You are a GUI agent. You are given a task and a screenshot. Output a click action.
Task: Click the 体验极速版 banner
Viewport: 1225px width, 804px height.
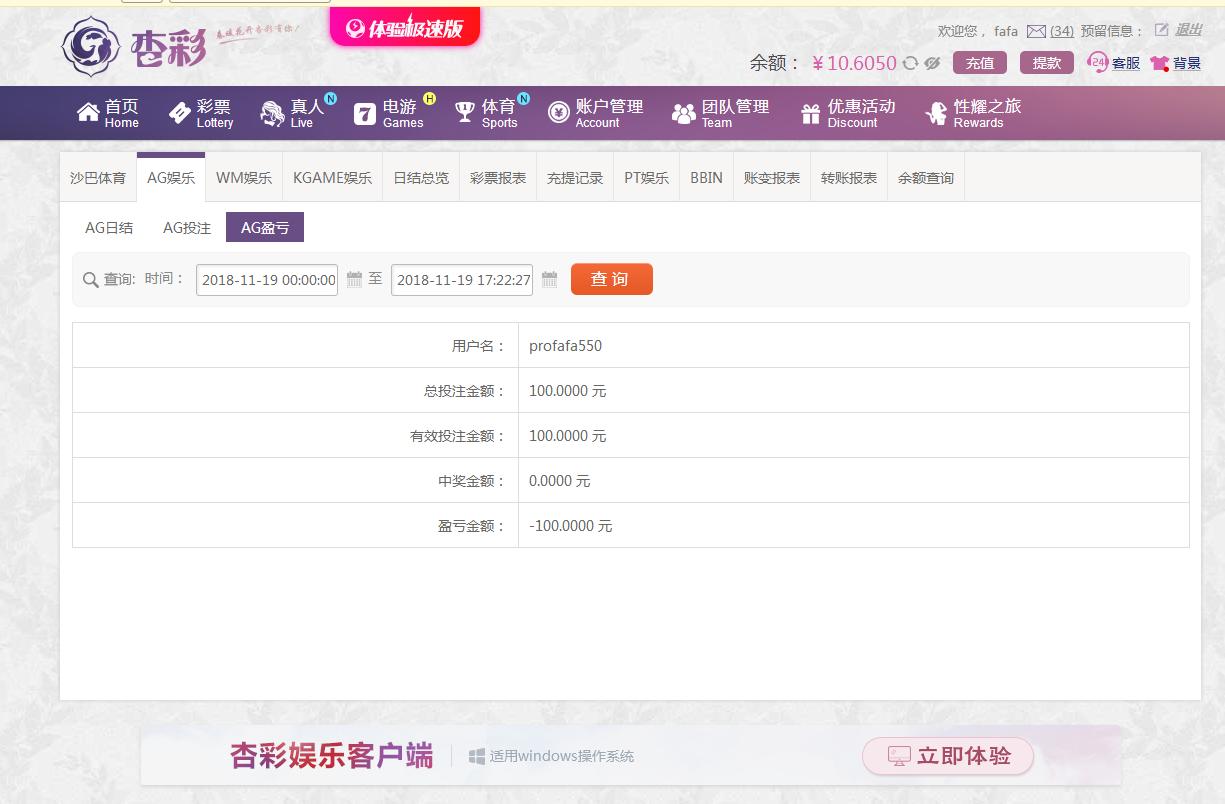pyautogui.click(x=405, y=28)
